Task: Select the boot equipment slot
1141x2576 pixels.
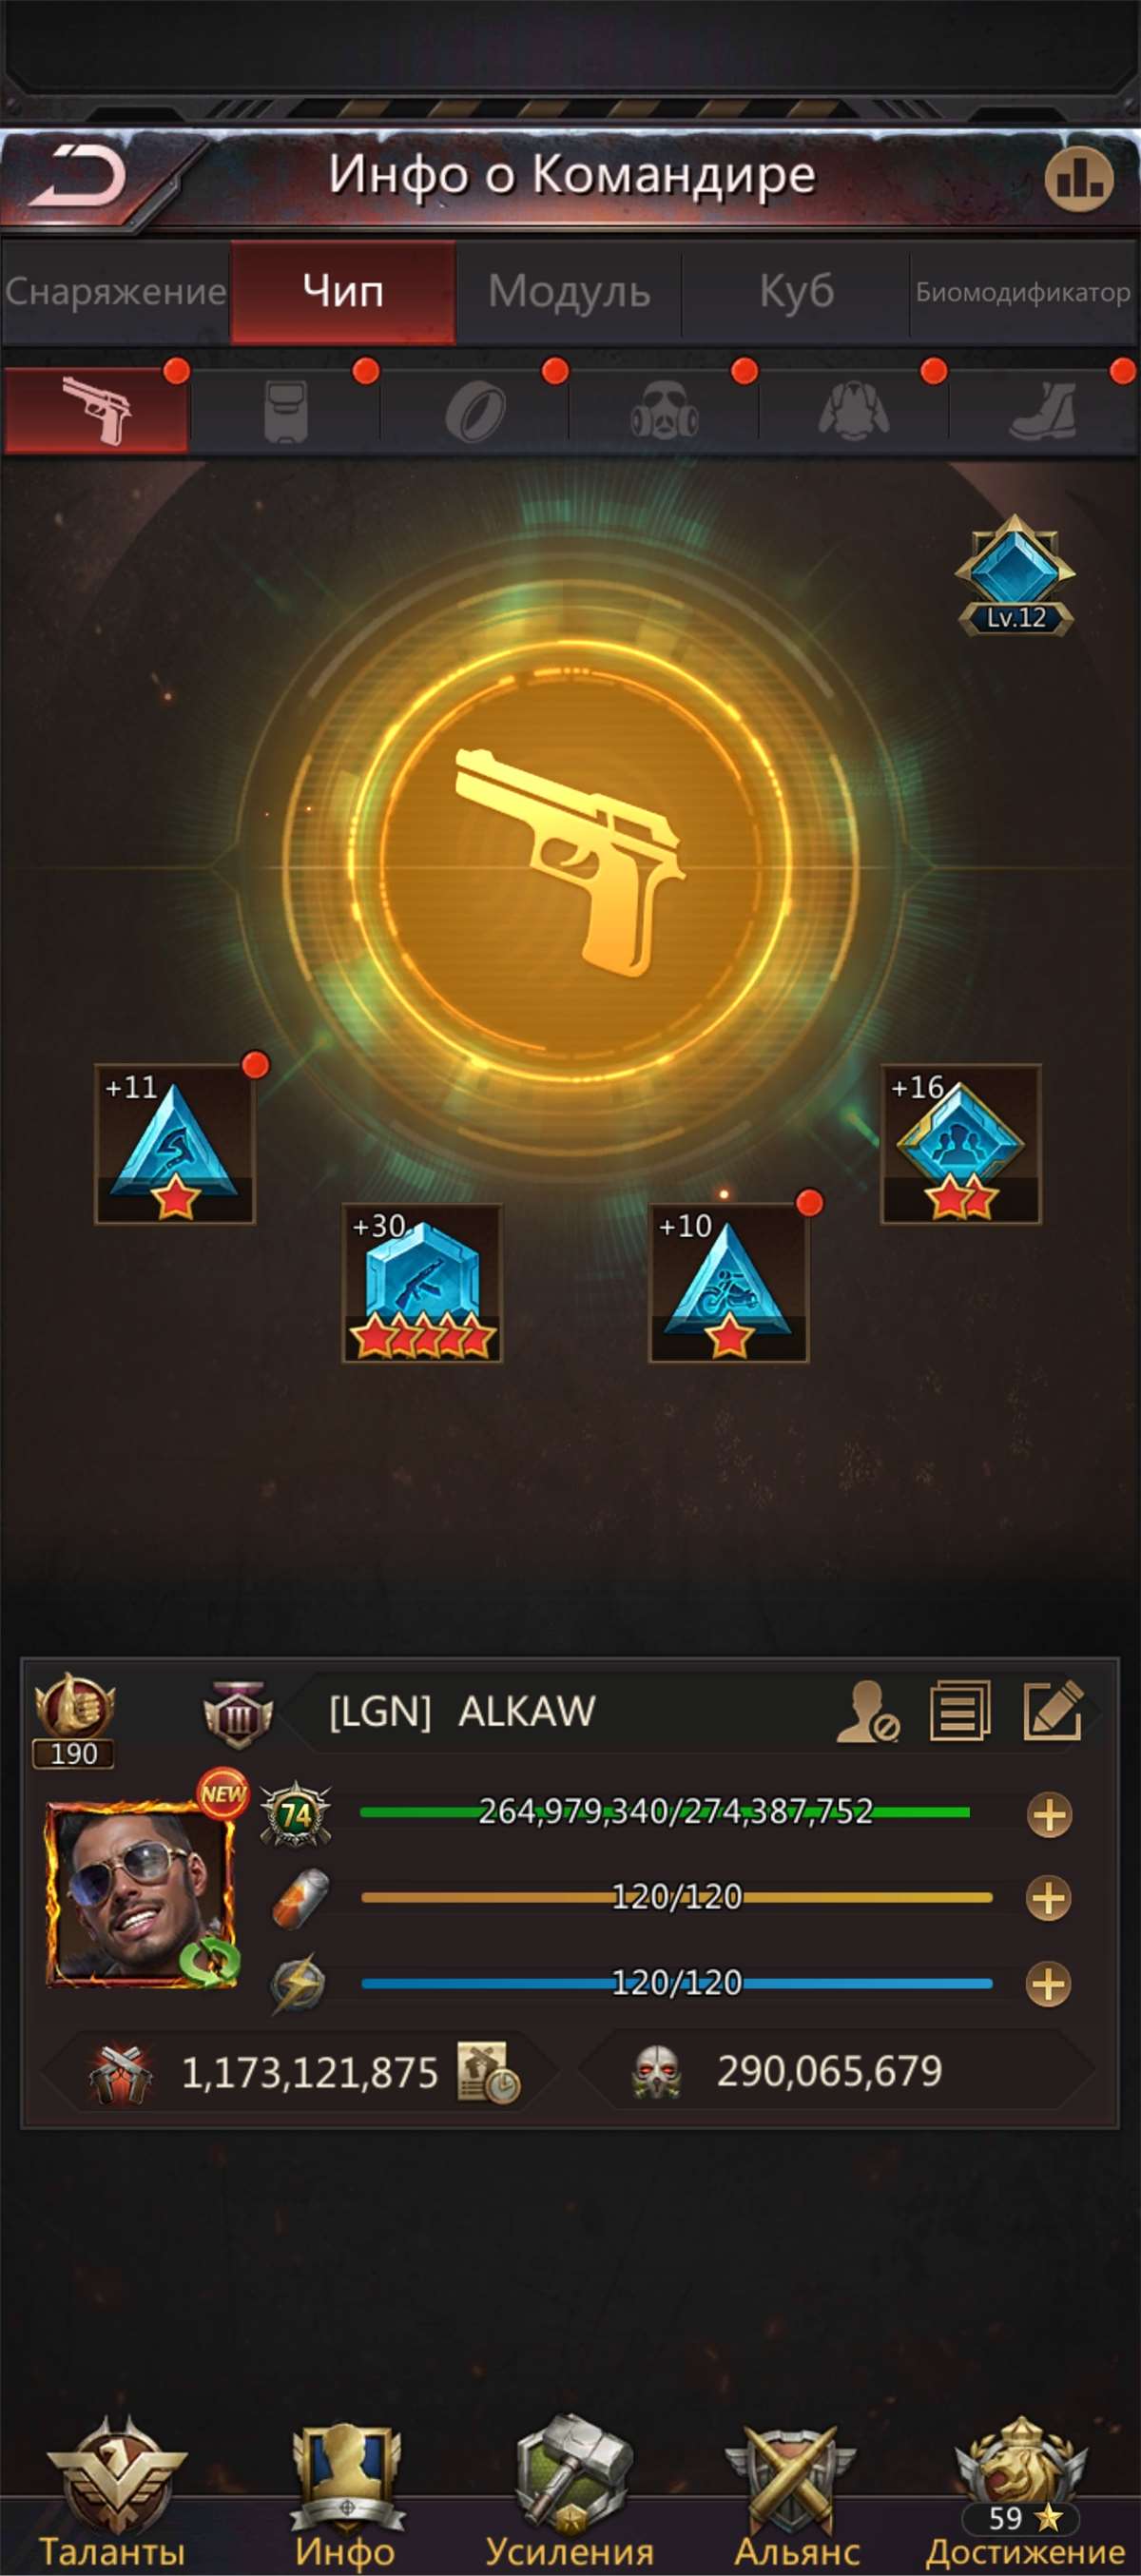Action: 1043,410
